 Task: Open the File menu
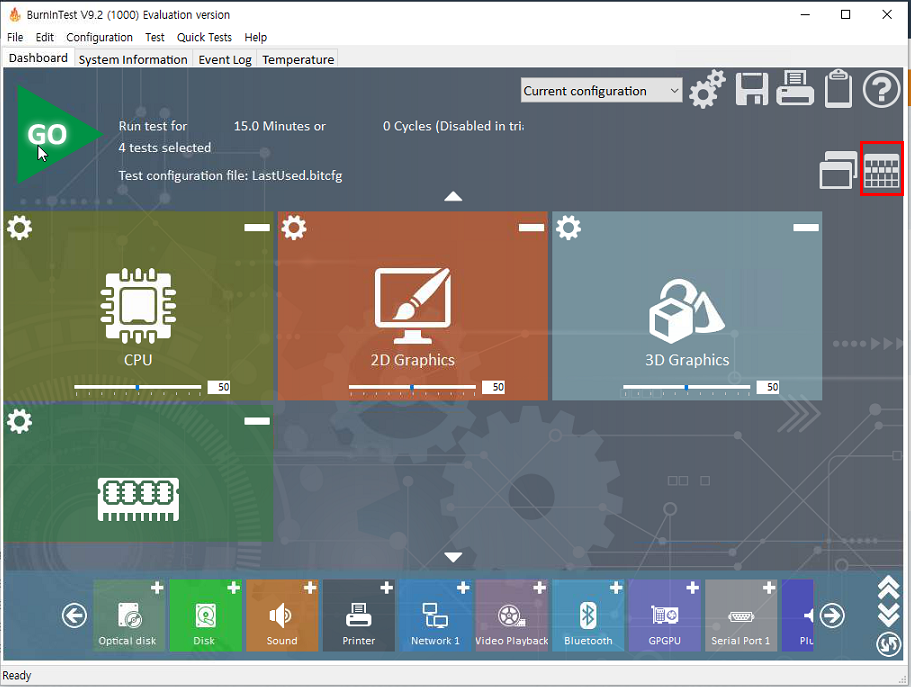(x=15, y=37)
